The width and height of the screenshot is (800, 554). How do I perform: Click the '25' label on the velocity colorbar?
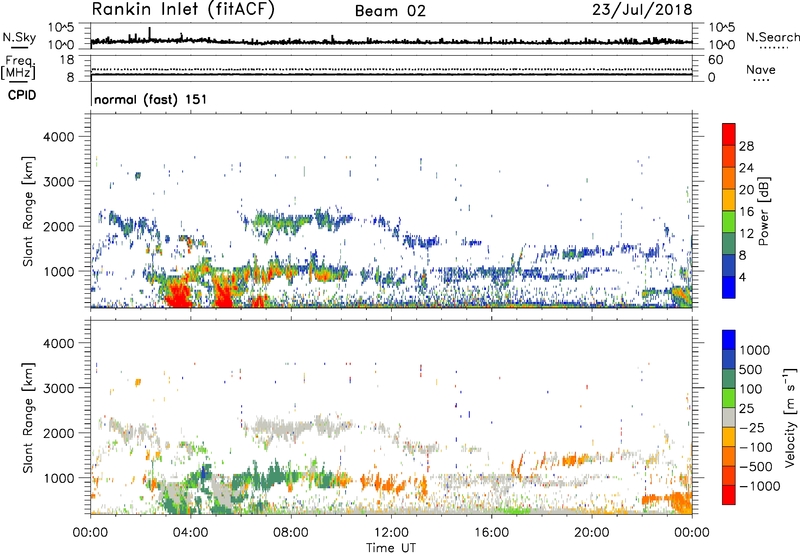click(746, 409)
